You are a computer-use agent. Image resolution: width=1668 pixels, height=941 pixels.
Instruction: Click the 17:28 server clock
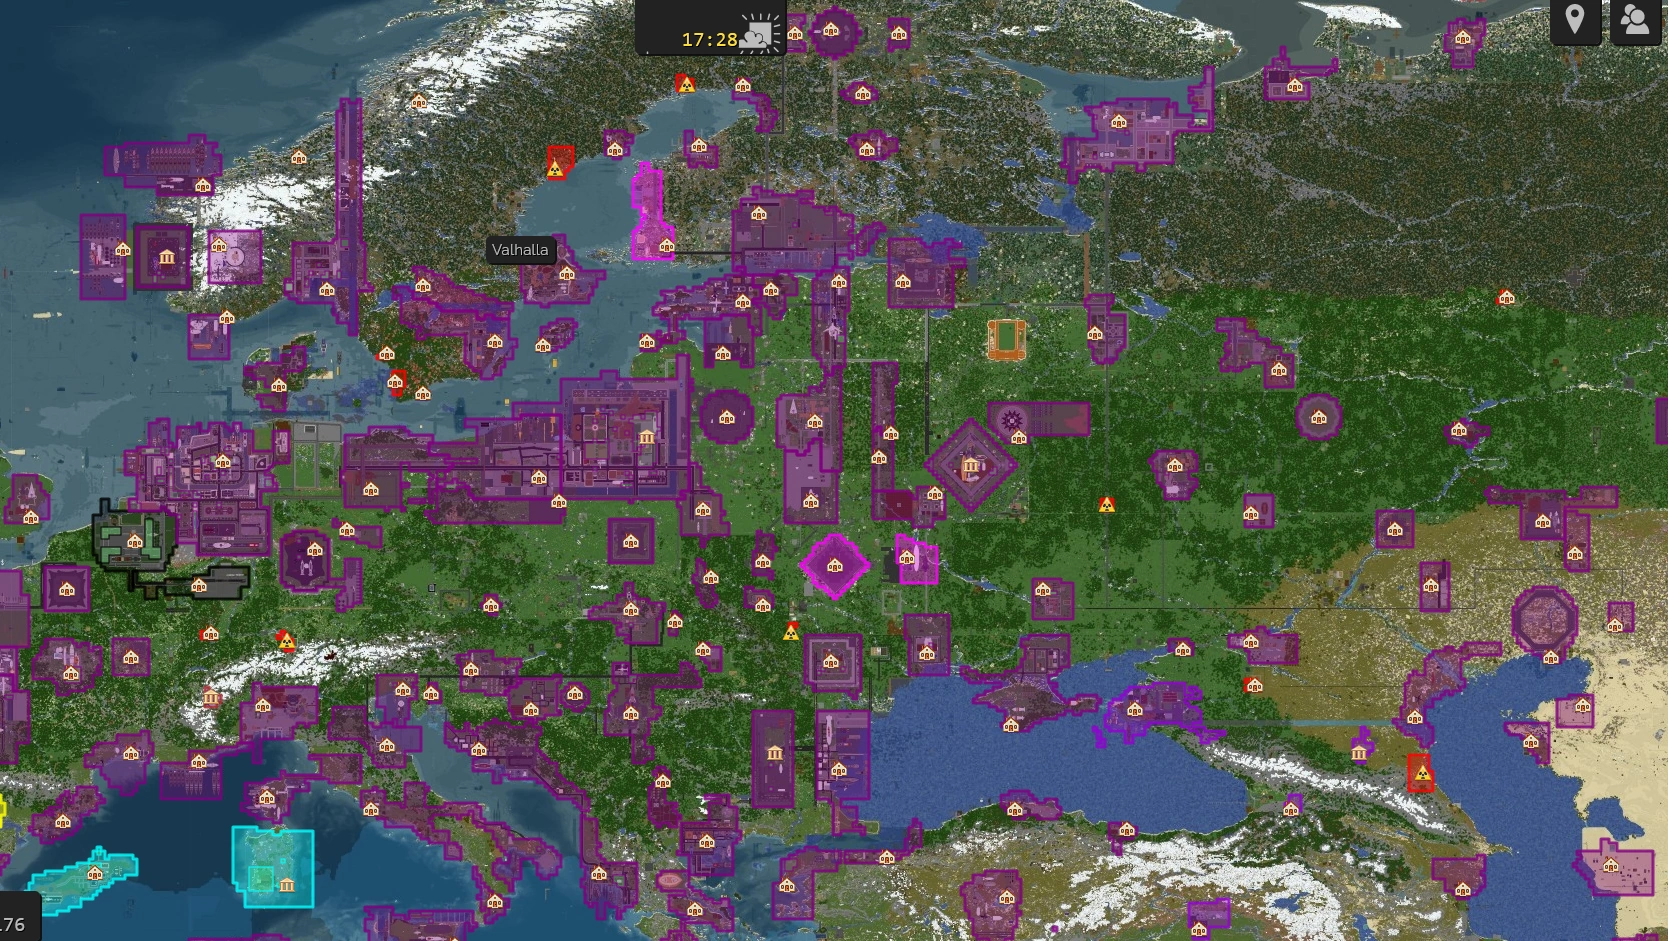(709, 40)
